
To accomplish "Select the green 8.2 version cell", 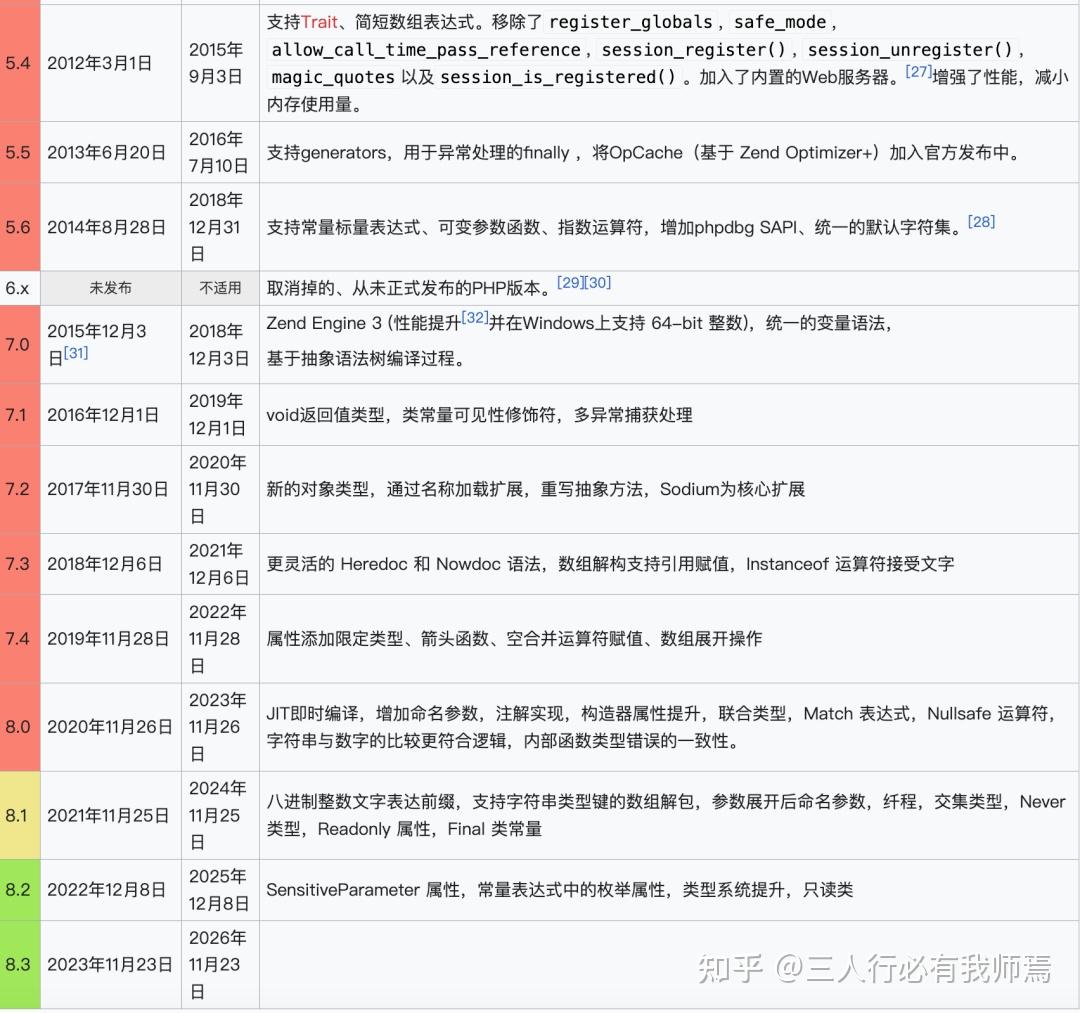I will (17, 889).
